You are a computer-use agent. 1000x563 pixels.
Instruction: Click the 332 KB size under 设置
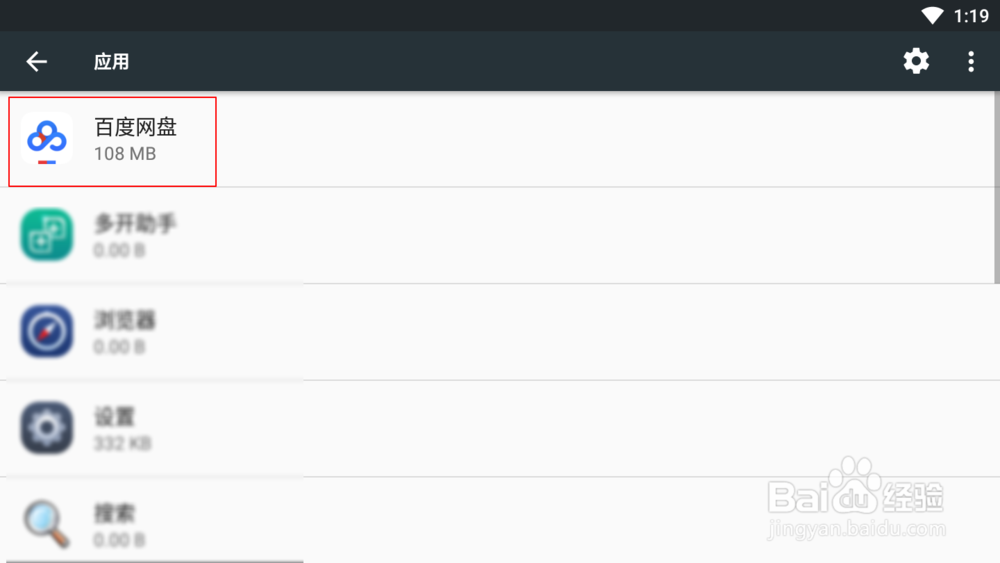click(122, 443)
